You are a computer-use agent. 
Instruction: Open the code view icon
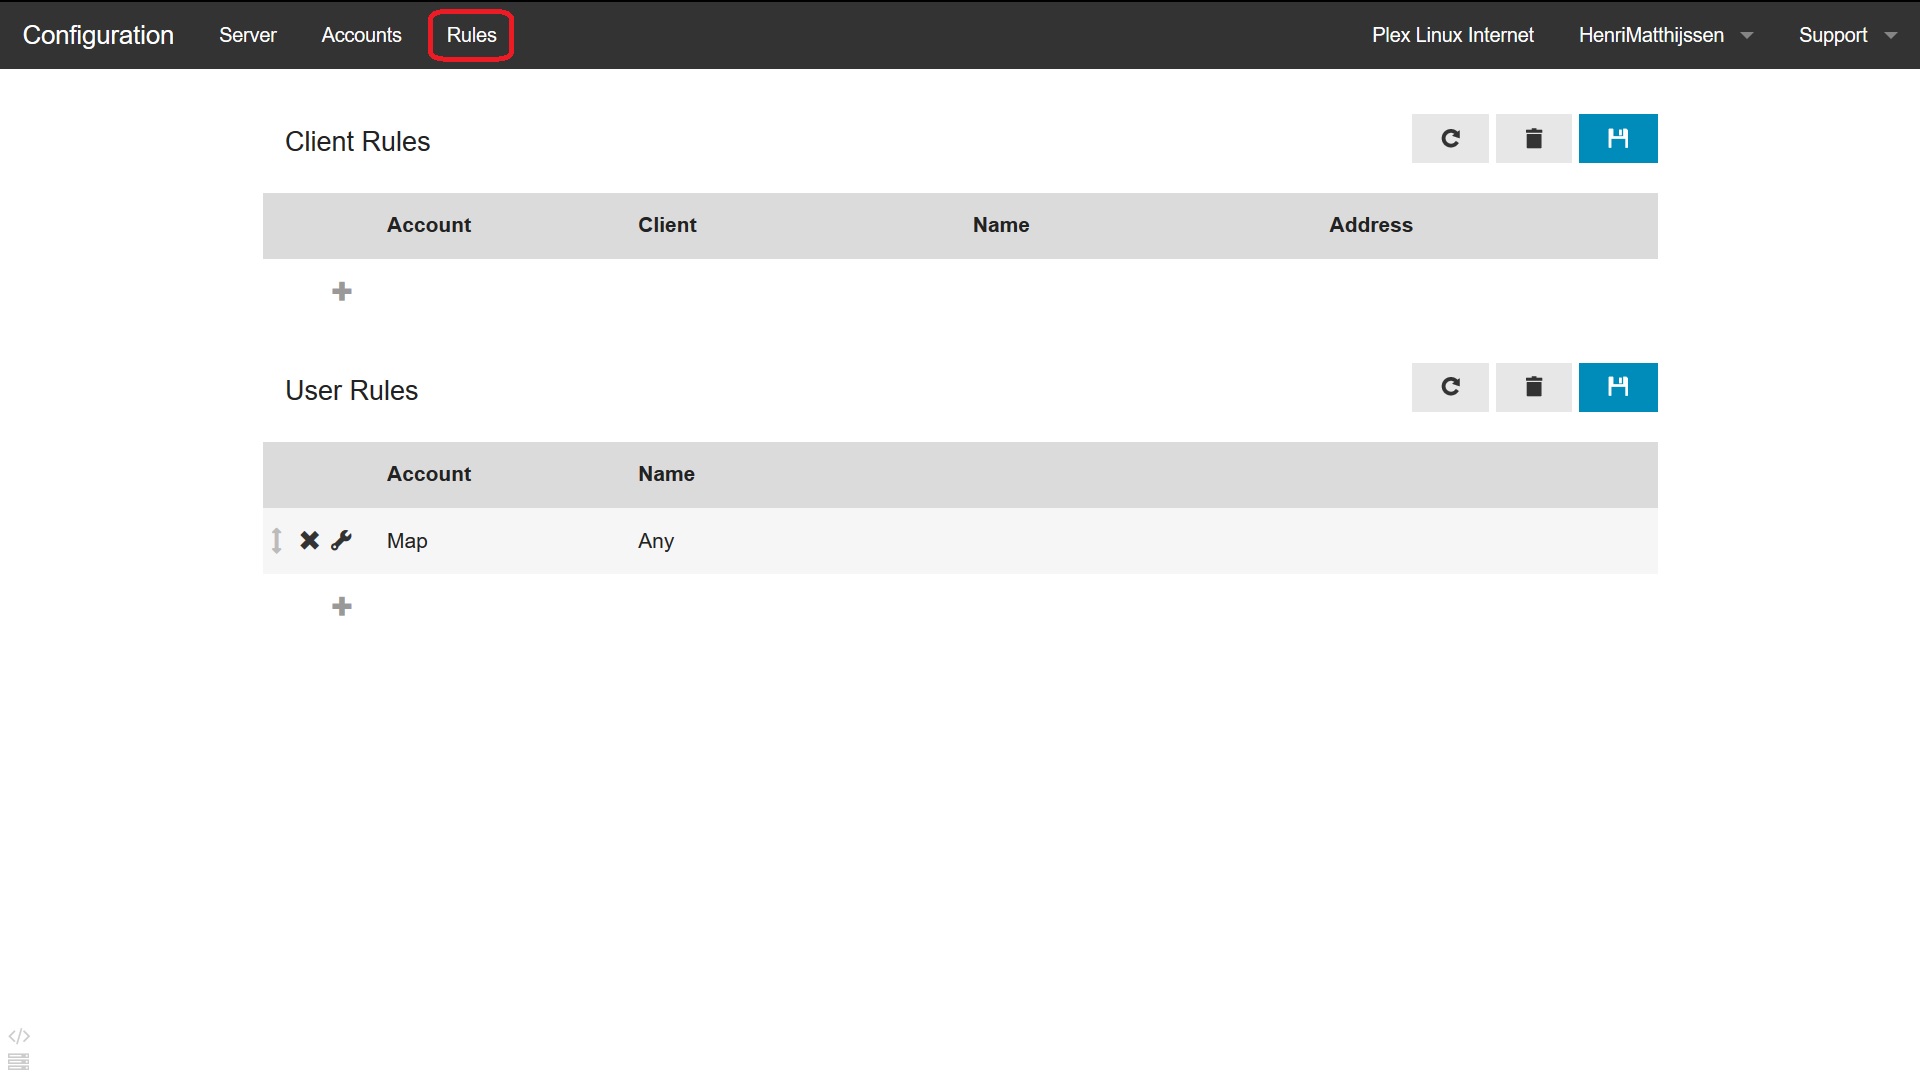click(x=19, y=1036)
